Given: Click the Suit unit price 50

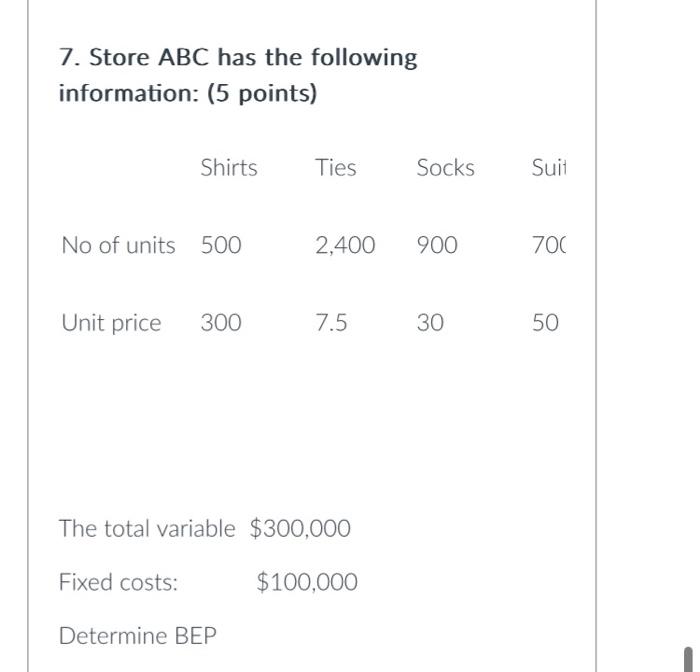Looking at the screenshot, I should pyautogui.click(x=545, y=324).
